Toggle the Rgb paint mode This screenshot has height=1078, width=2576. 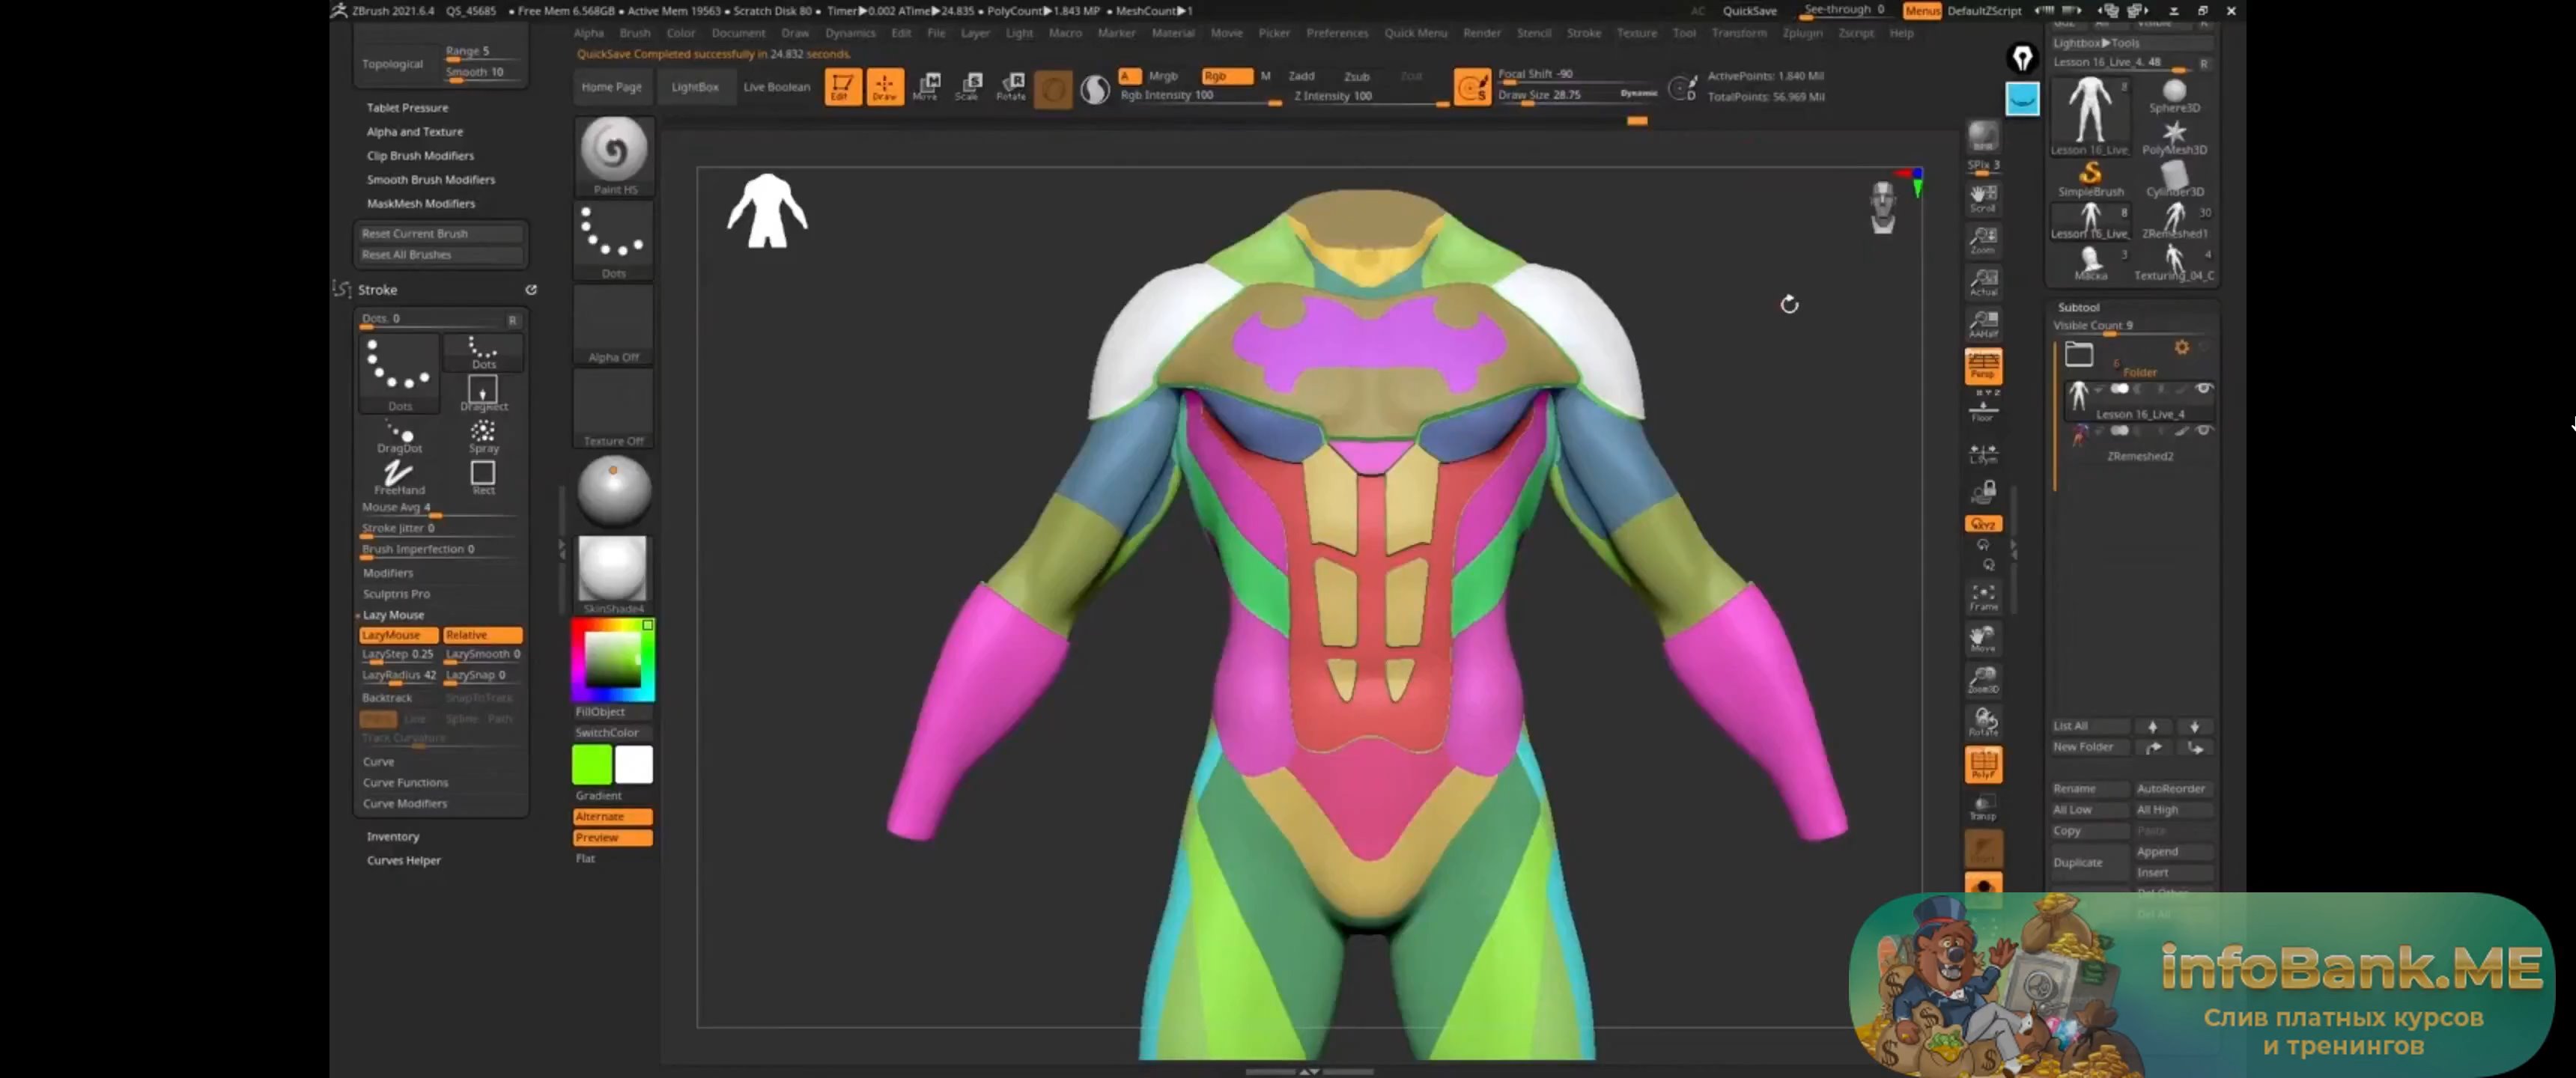(x=1226, y=76)
